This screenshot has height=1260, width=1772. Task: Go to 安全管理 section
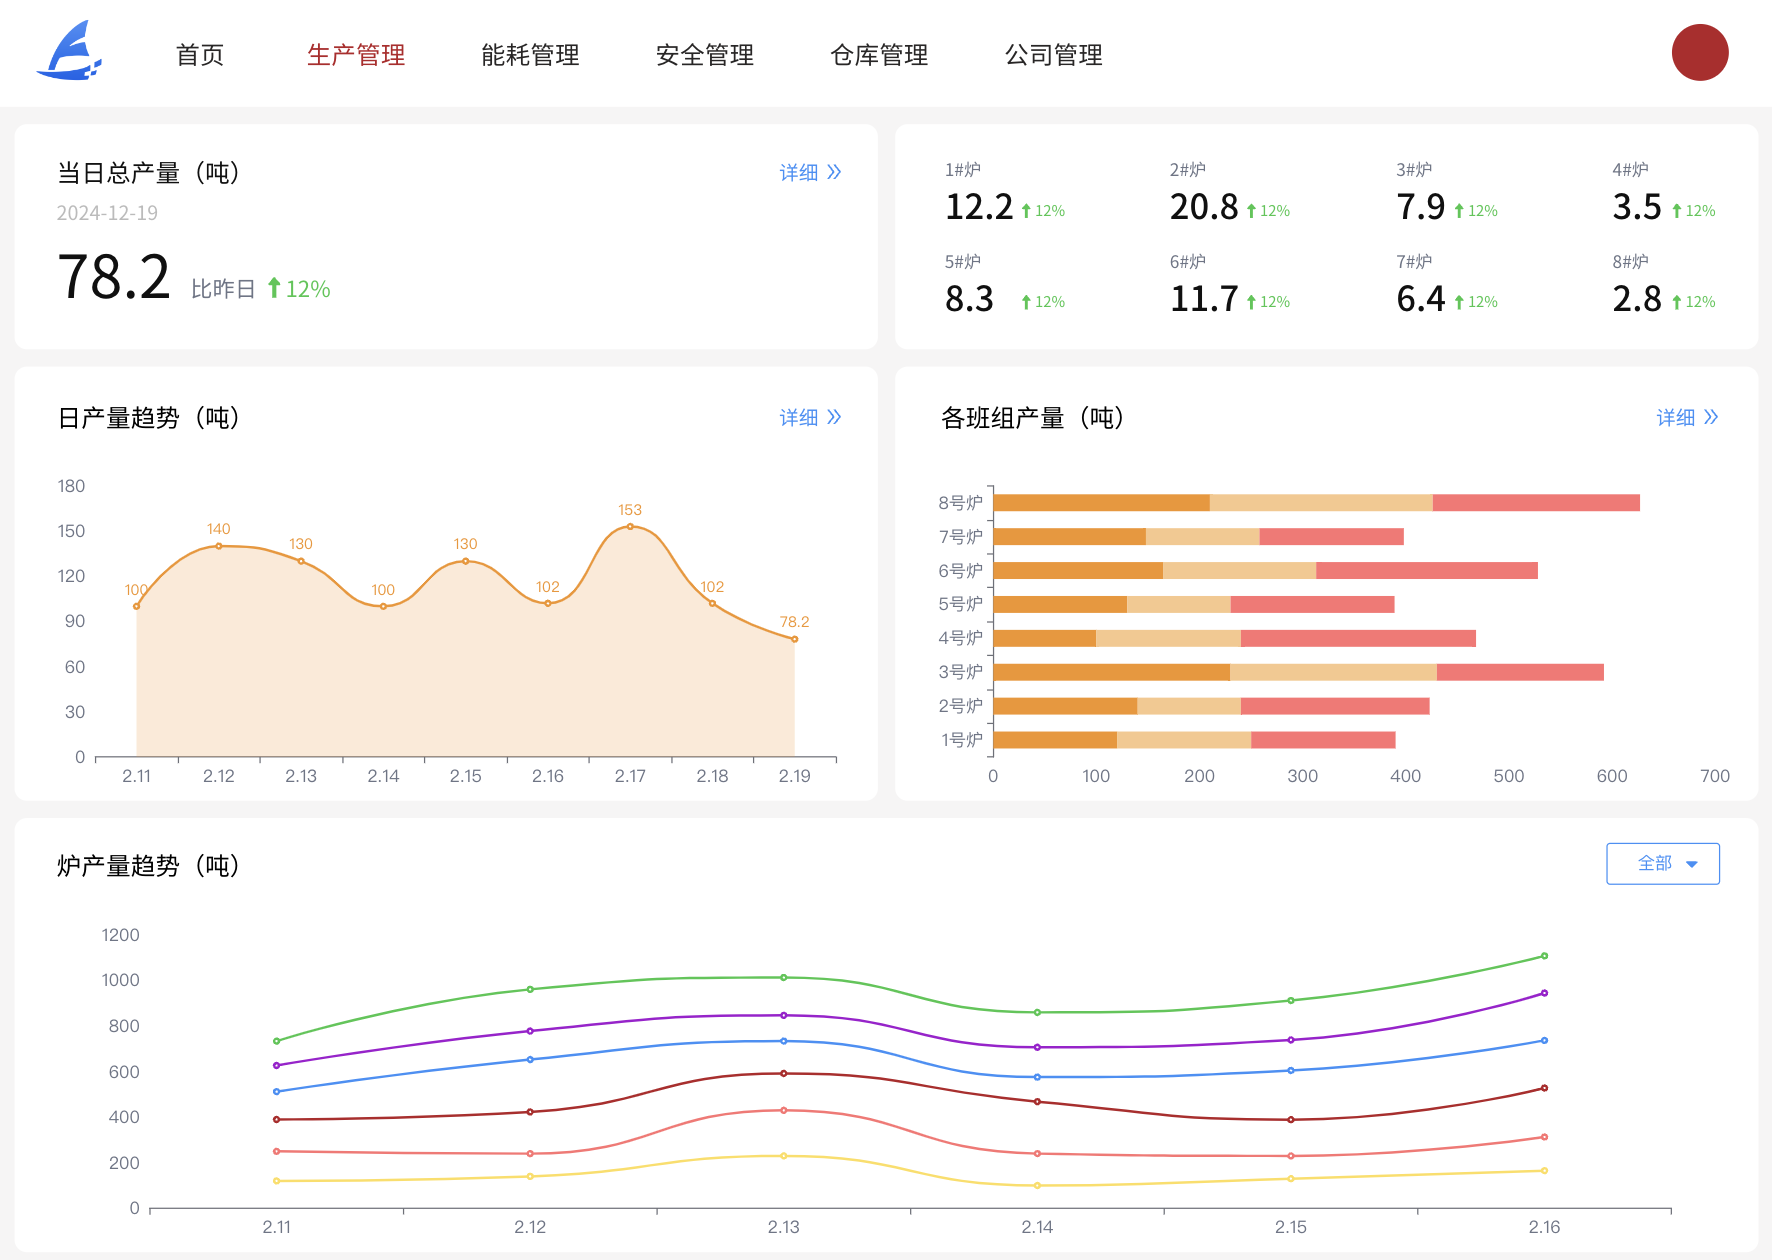click(704, 55)
